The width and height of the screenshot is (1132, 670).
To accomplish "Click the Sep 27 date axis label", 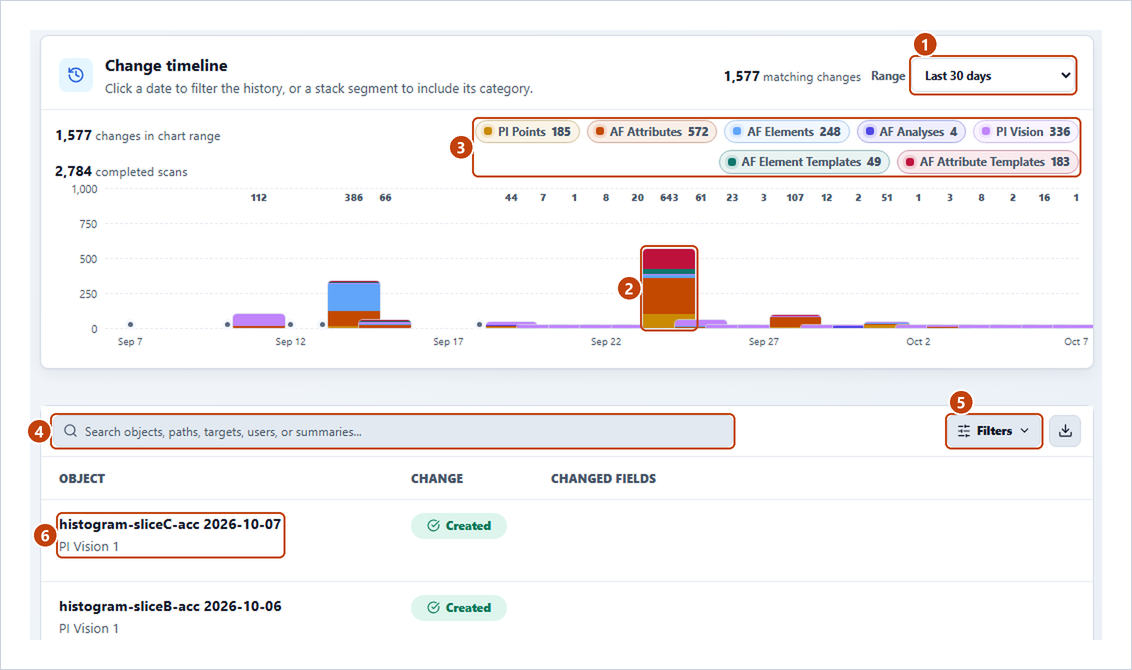I will 764,341.
